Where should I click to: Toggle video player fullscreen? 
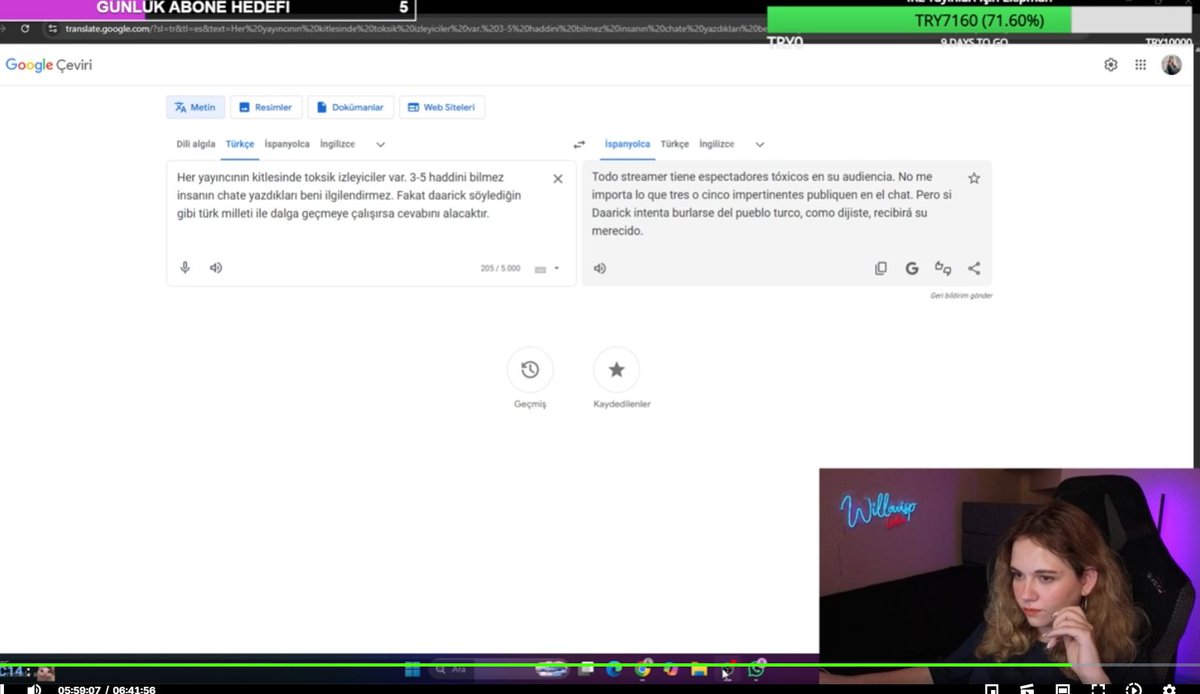pyautogui.click(x=1098, y=689)
